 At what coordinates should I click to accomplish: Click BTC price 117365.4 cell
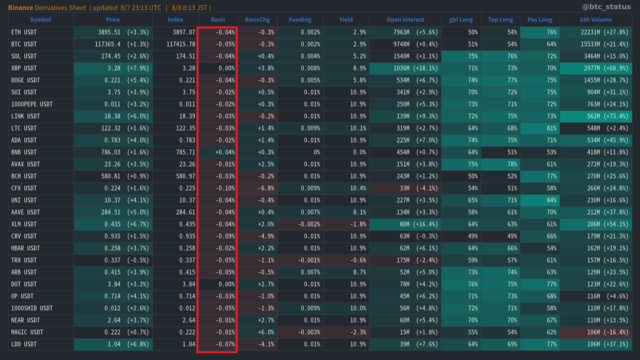(113, 44)
